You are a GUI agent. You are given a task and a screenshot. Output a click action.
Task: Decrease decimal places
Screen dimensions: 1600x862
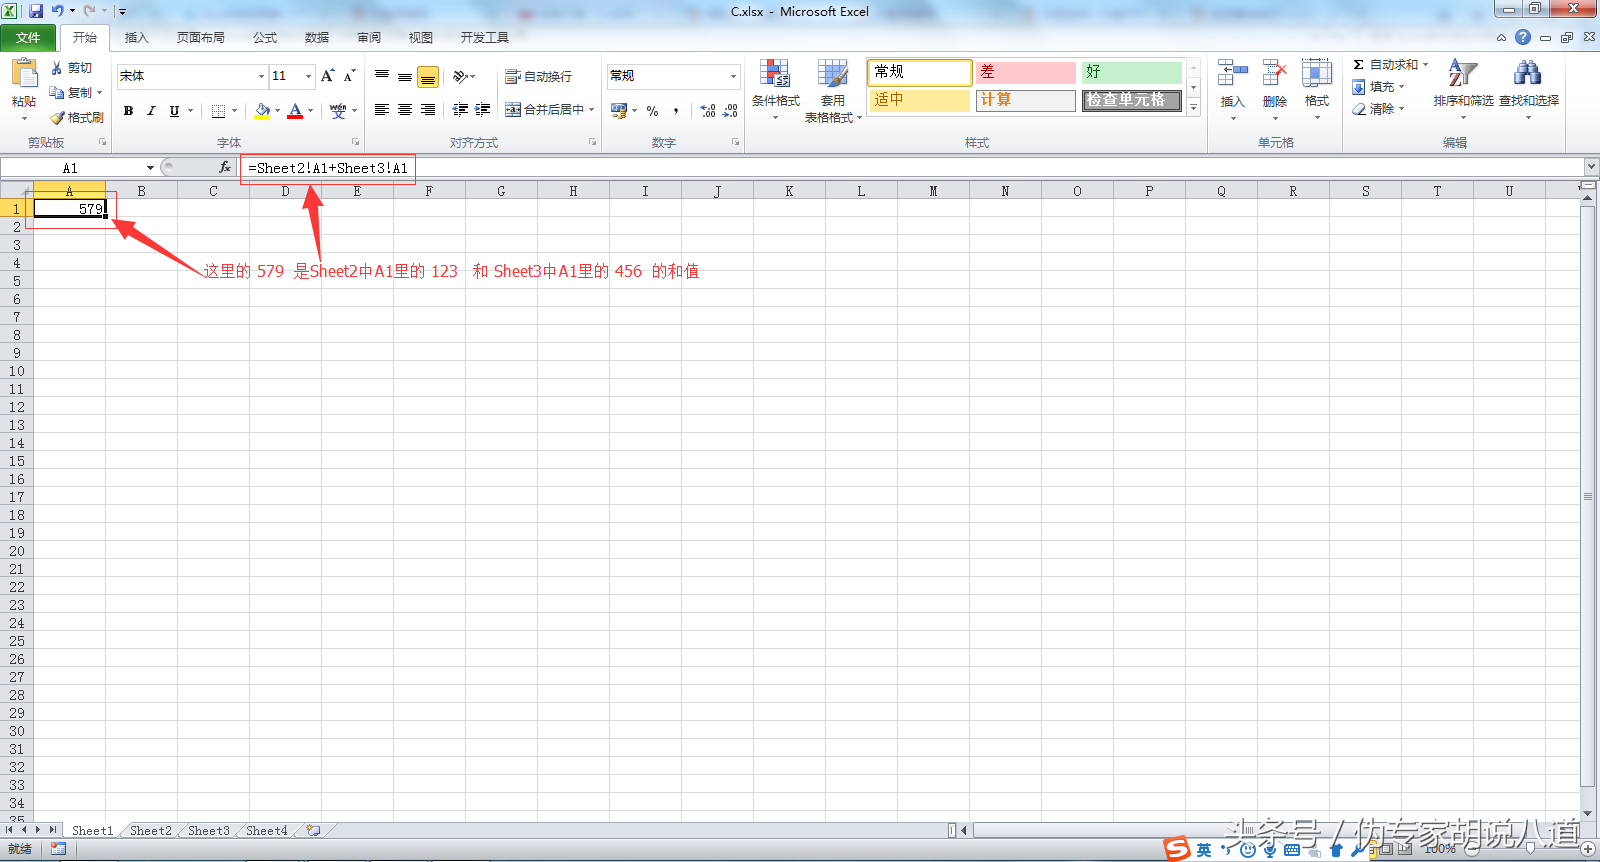pos(731,111)
